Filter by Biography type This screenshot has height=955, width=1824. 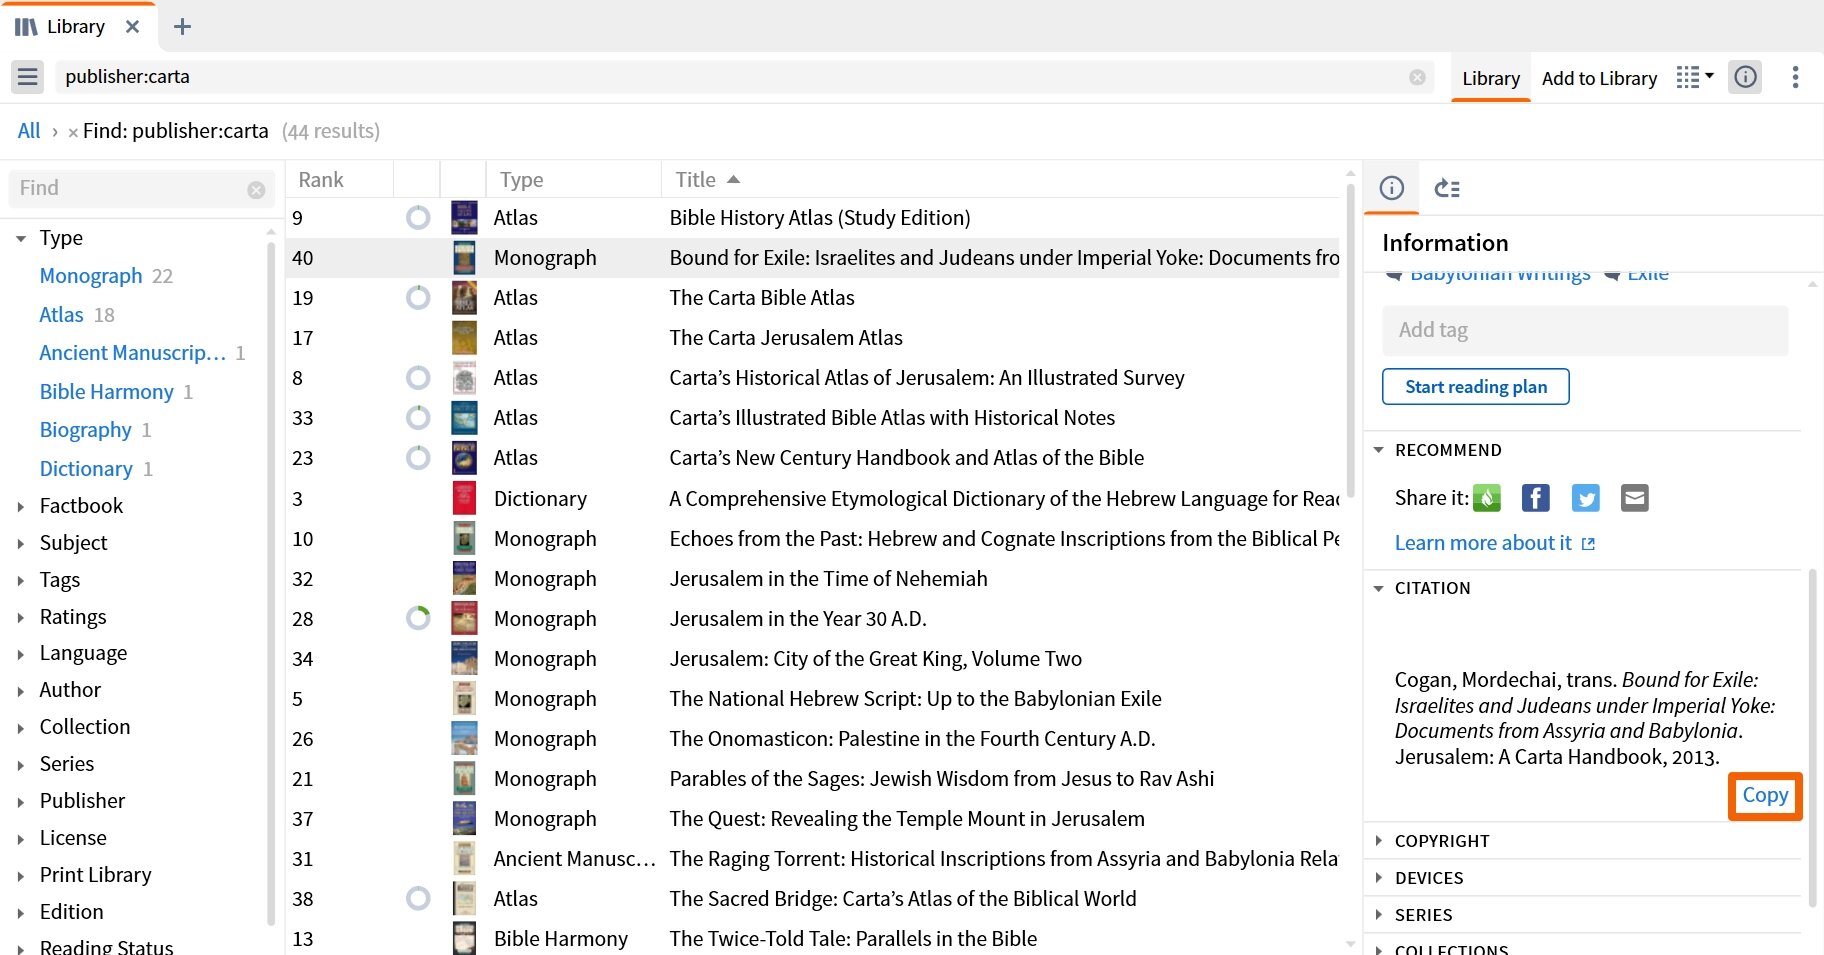(x=85, y=430)
